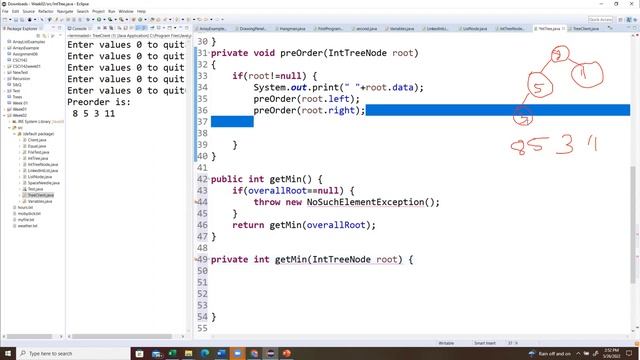Collapse the (default package) node
Viewport: 640px width, 360px height.
pos(14,134)
